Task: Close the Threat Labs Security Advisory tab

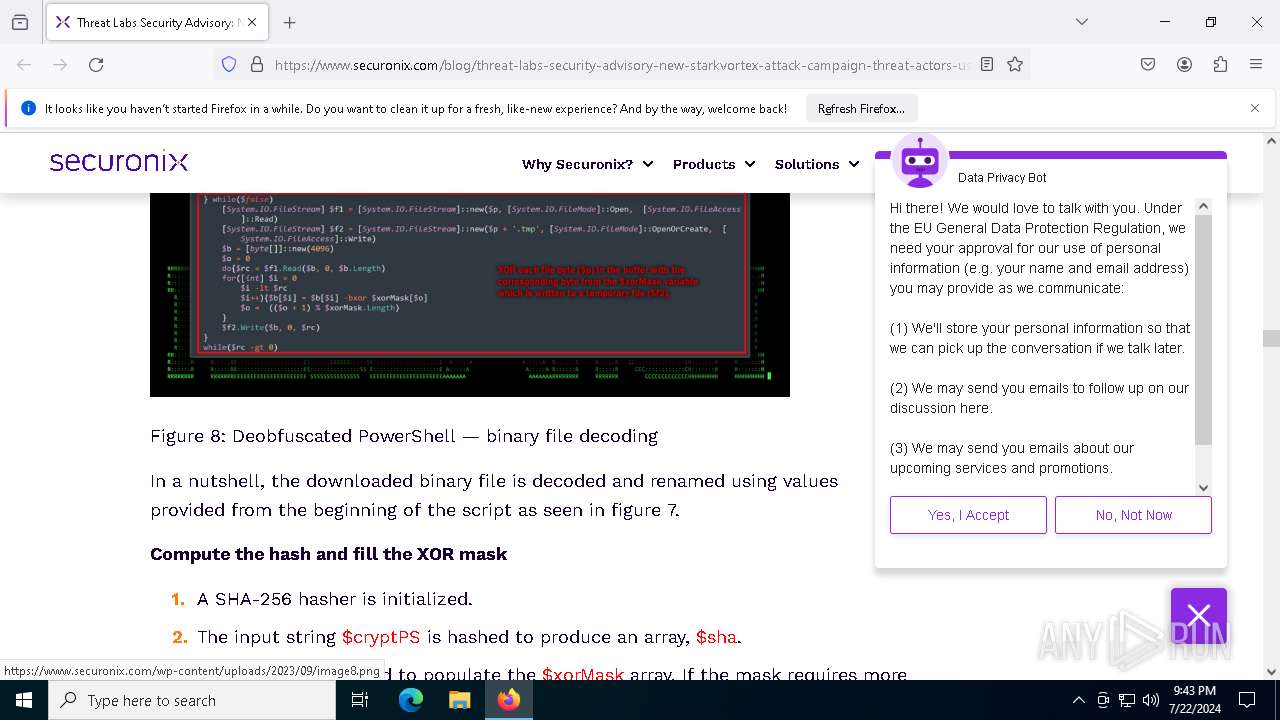Action: pyautogui.click(x=252, y=22)
